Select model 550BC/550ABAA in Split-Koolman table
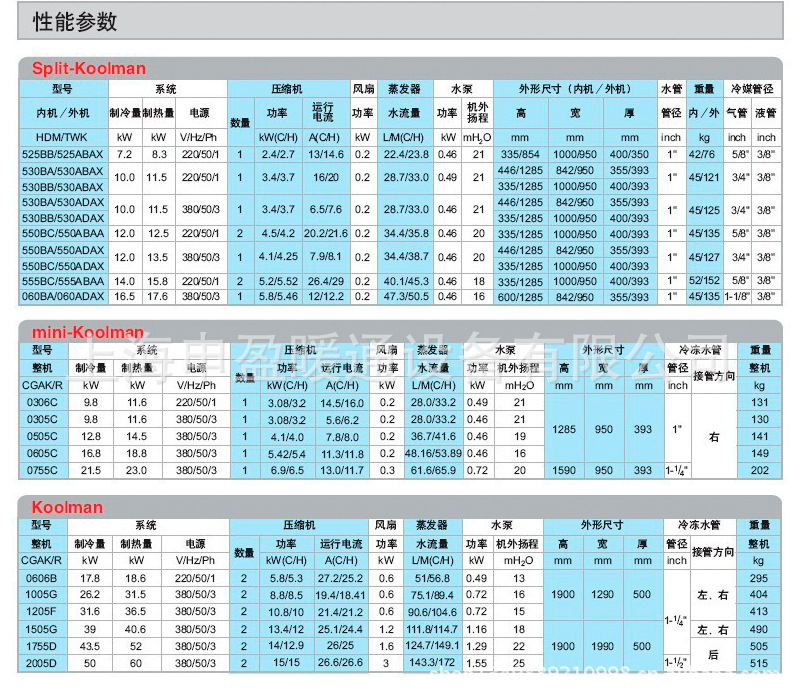 pyautogui.click(x=63, y=233)
